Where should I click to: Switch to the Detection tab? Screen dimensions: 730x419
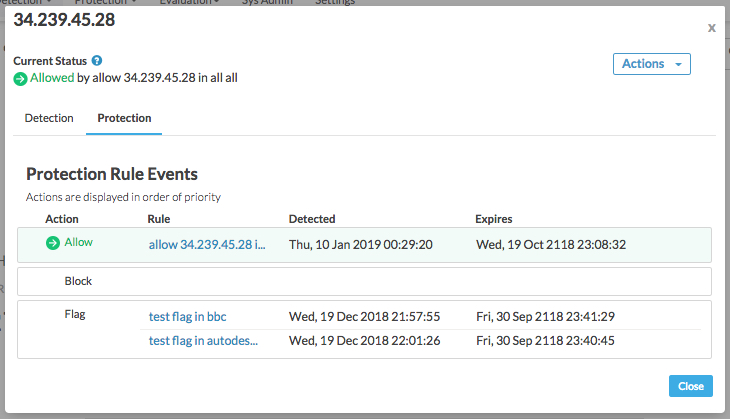pos(49,118)
